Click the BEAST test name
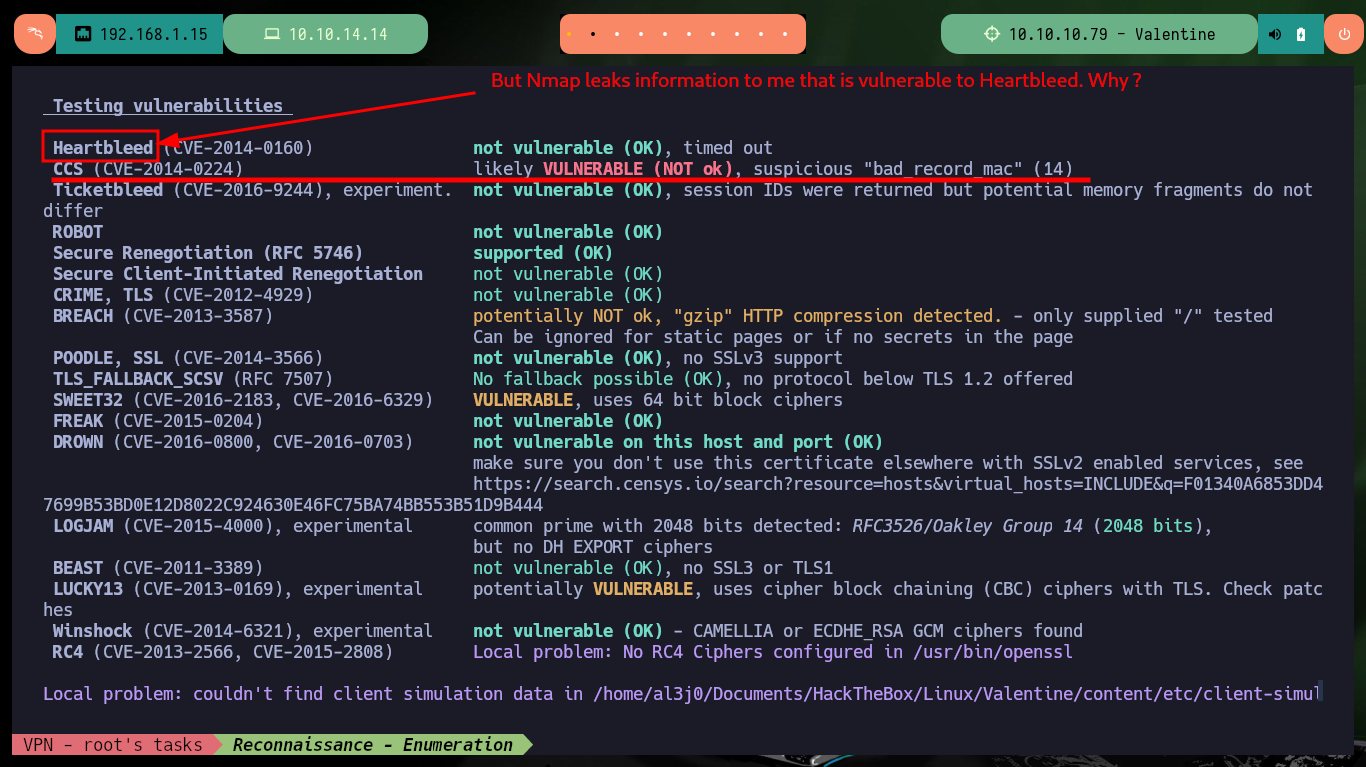Image resolution: width=1366 pixels, height=767 pixels. click(x=78, y=568)
